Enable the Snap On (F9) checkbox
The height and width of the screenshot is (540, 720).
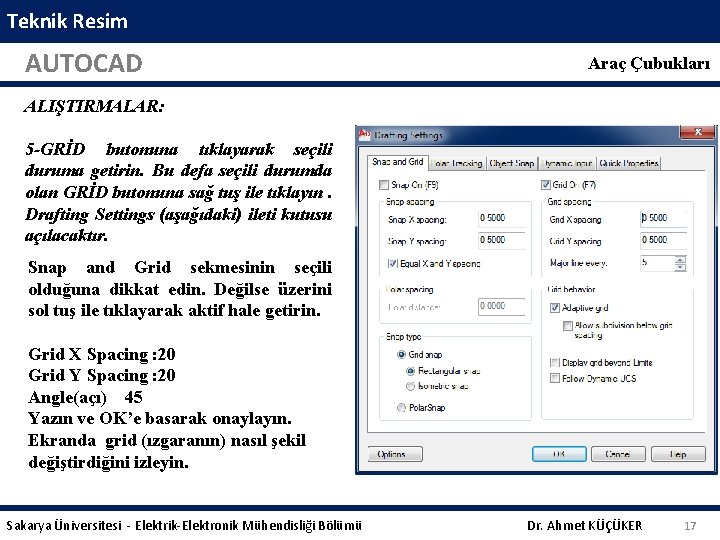(384, 185)
